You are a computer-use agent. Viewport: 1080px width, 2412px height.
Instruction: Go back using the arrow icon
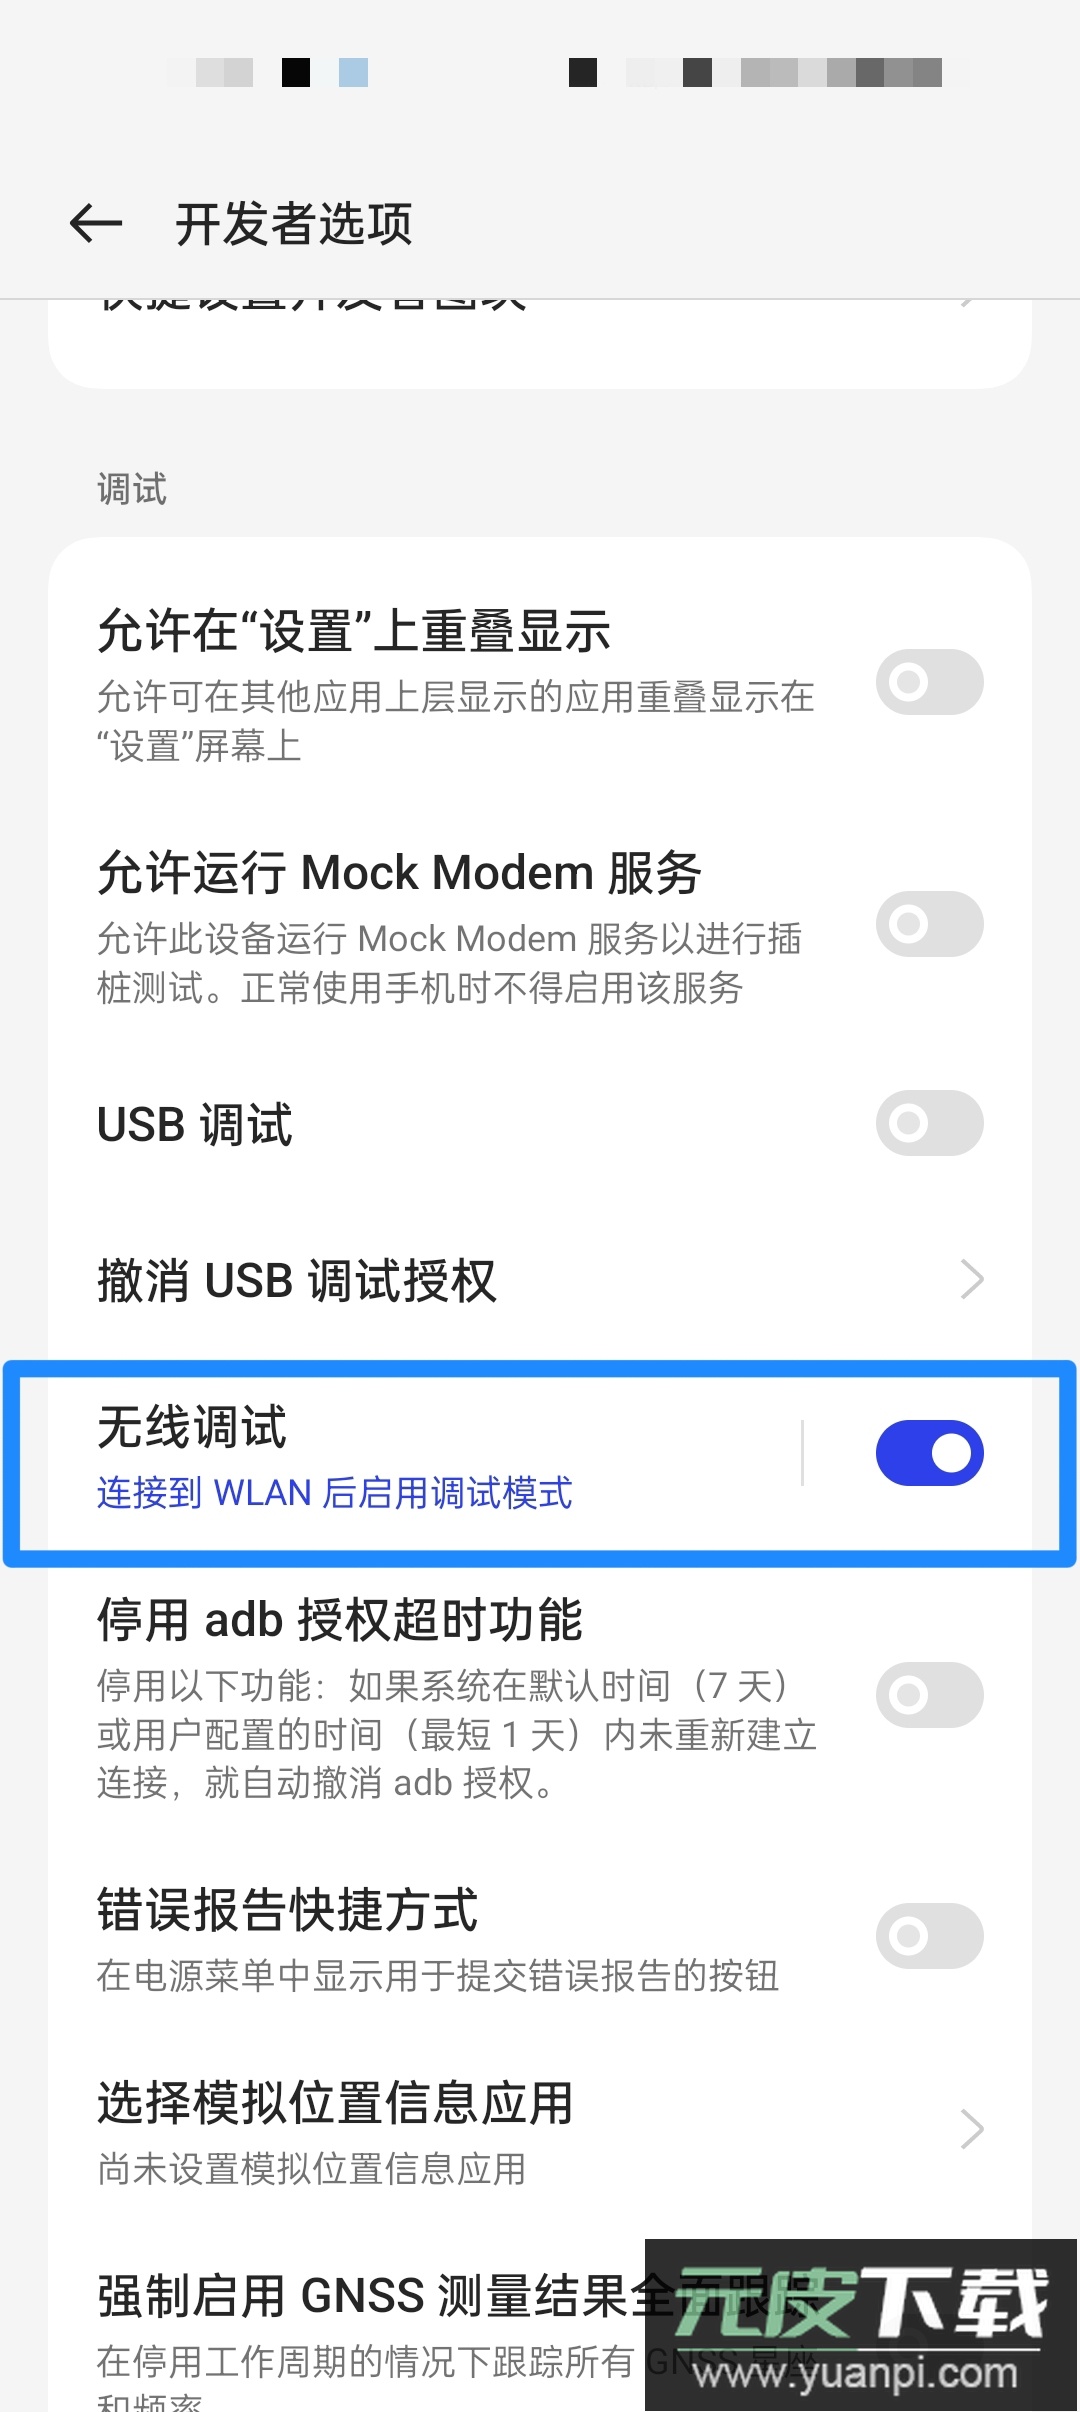coord(96,223)
